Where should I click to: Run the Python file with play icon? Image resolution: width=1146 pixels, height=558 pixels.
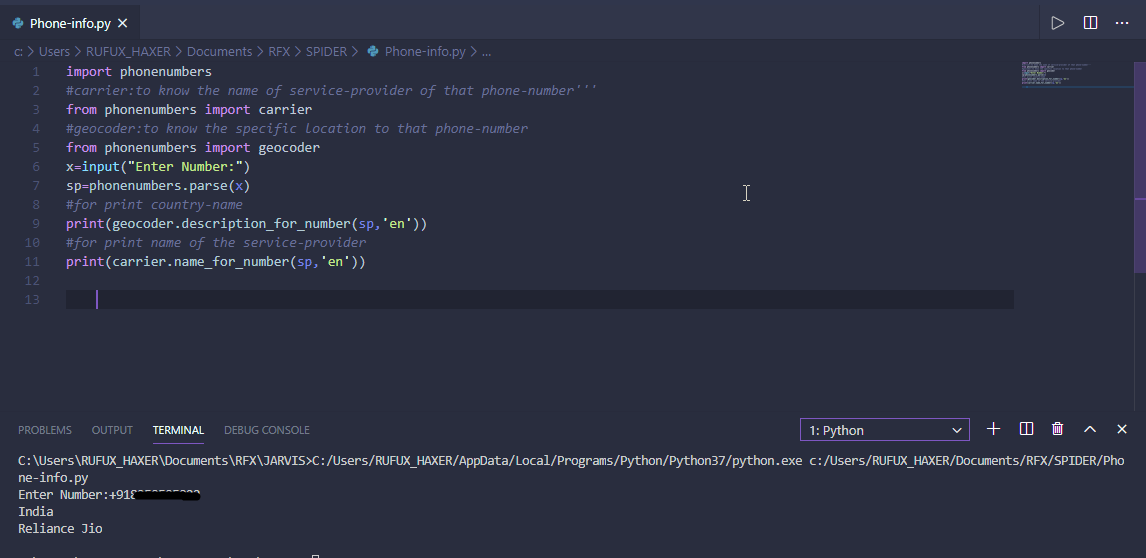pos(1057,23)
